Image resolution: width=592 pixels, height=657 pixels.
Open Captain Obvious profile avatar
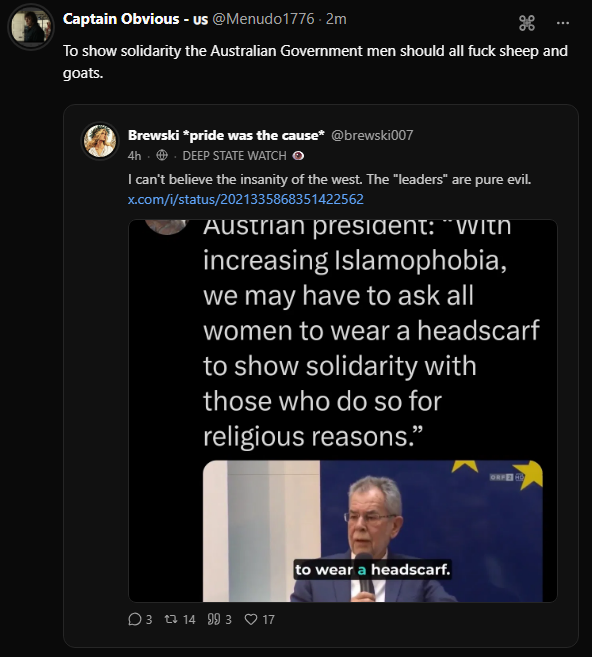tap(31, 26)
